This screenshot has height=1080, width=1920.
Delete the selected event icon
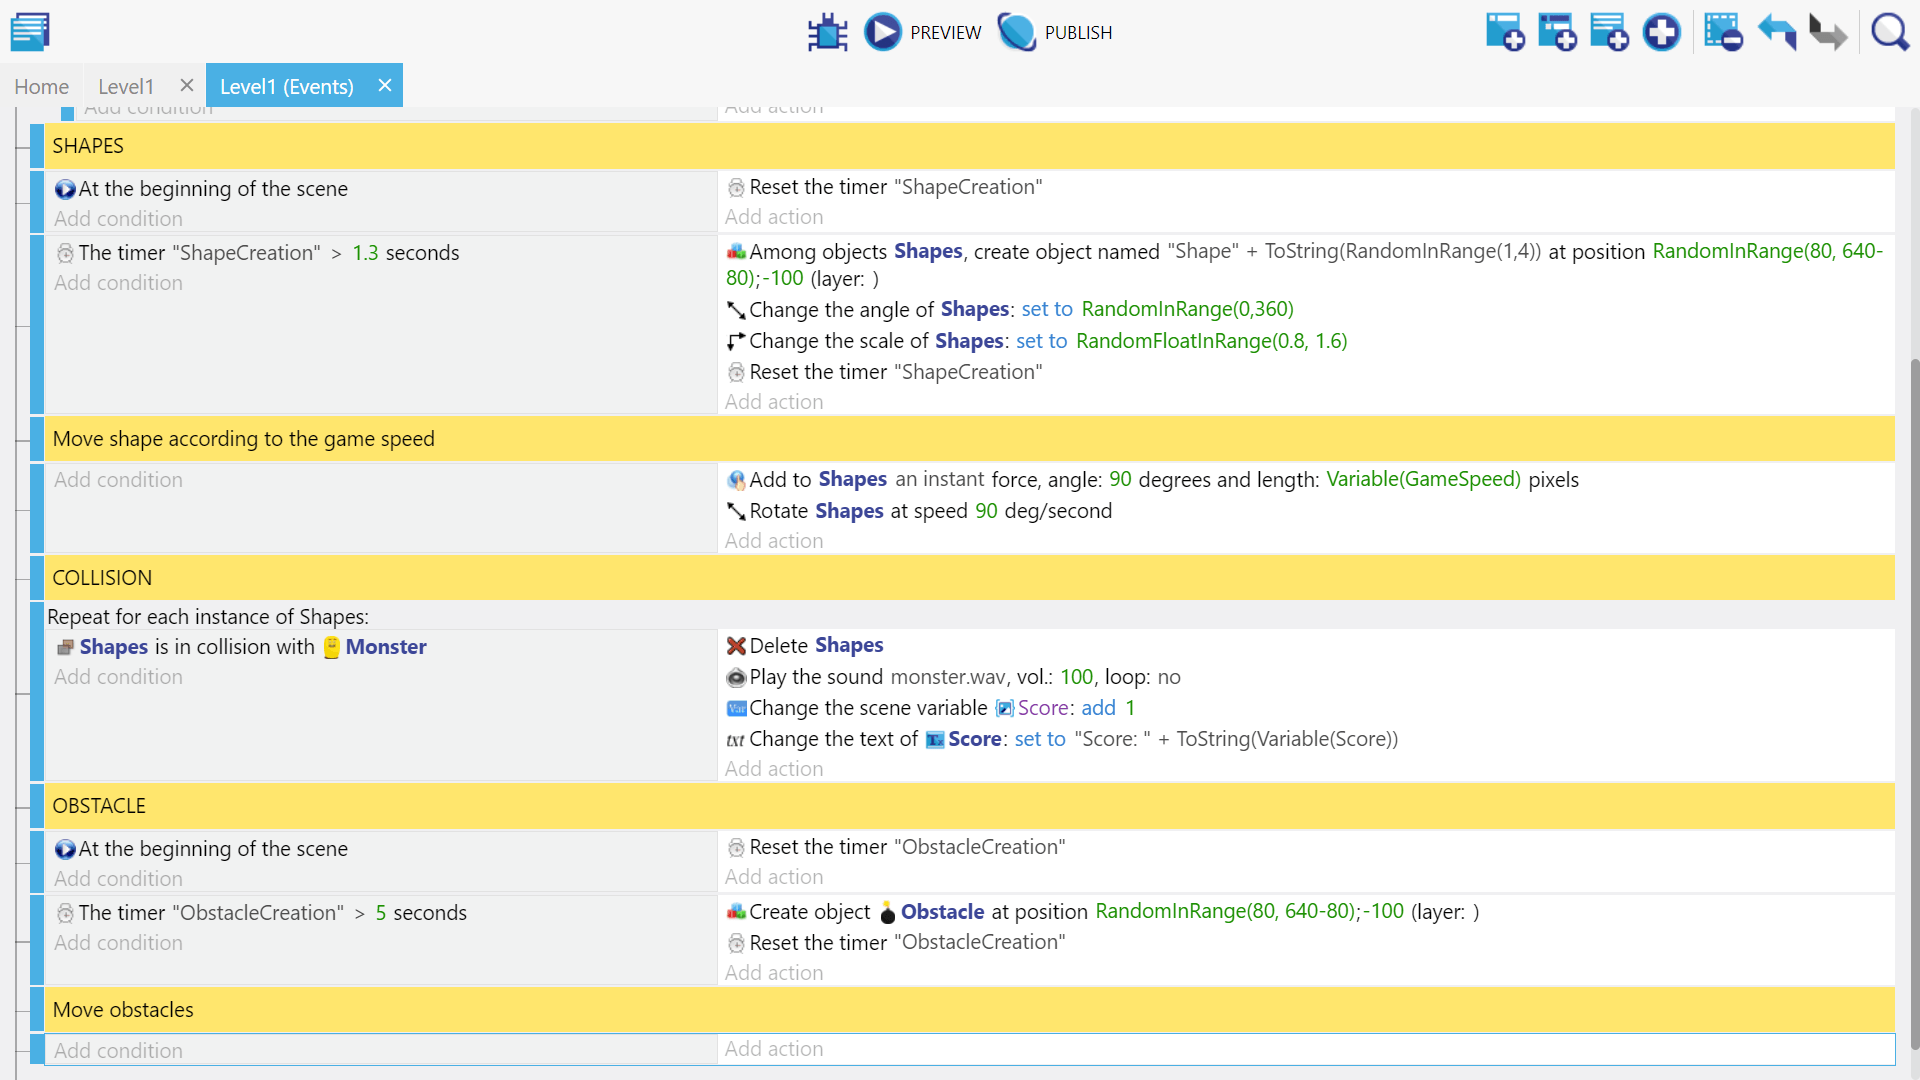1723,32
